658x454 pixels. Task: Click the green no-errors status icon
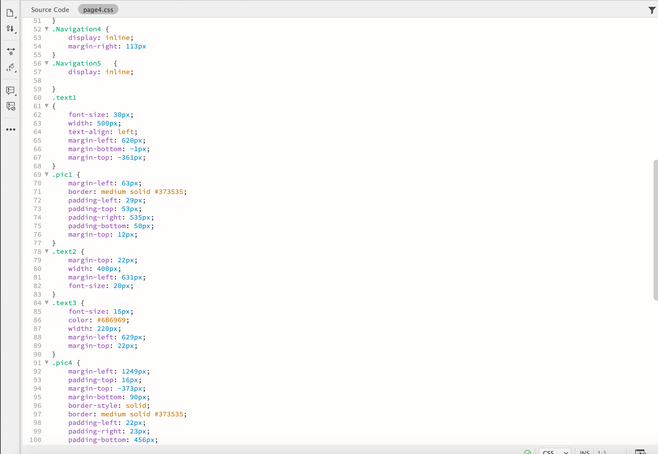[527, 452]
